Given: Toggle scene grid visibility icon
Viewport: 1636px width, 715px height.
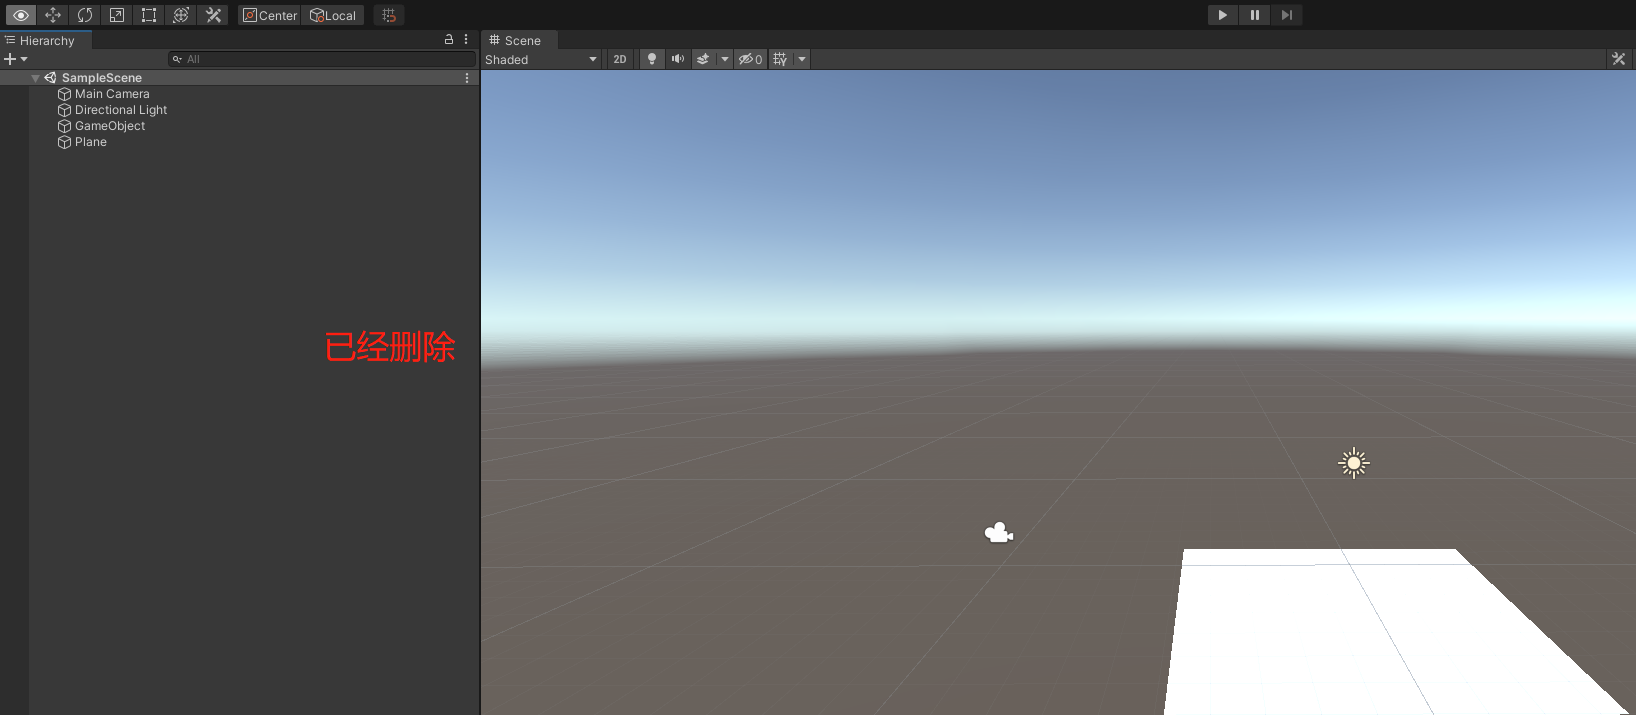Looking at the screenshot, I should 780,59.
